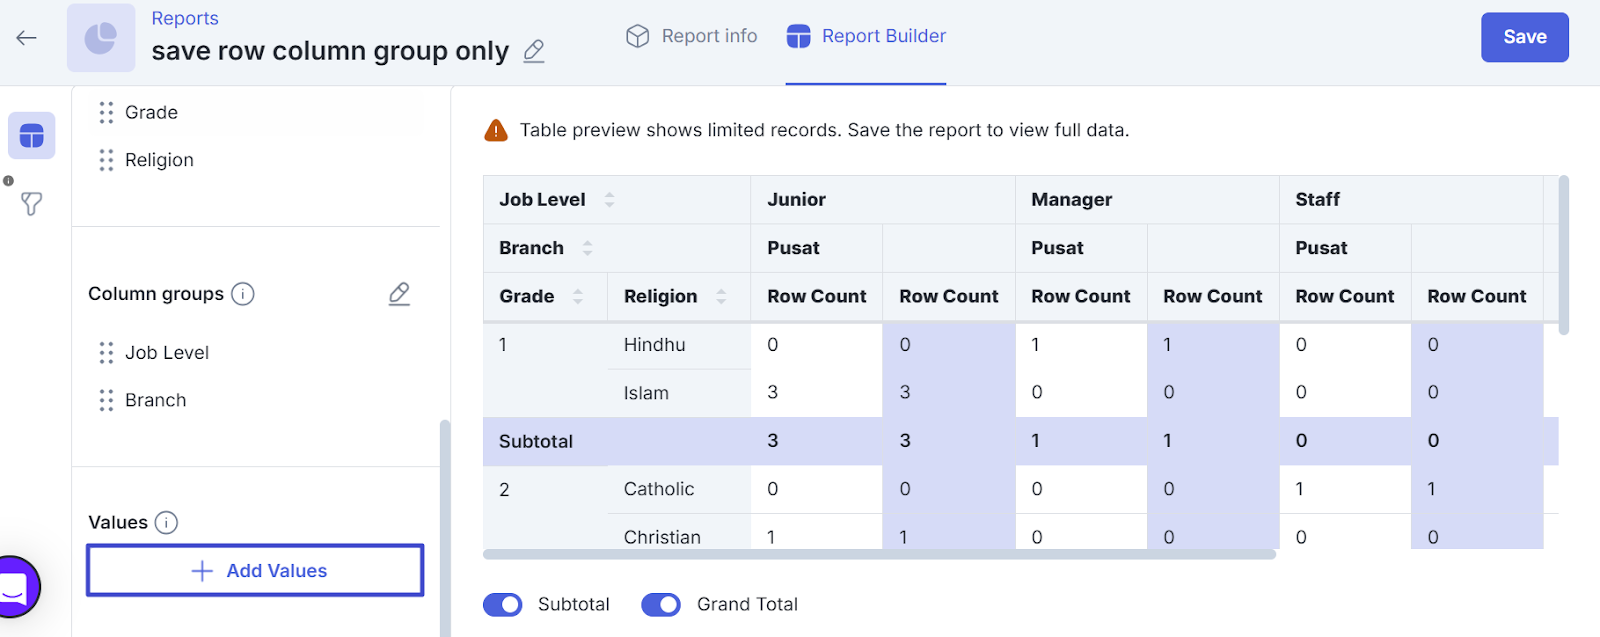
Task: Click the Save button
Action: point(1524,37)
